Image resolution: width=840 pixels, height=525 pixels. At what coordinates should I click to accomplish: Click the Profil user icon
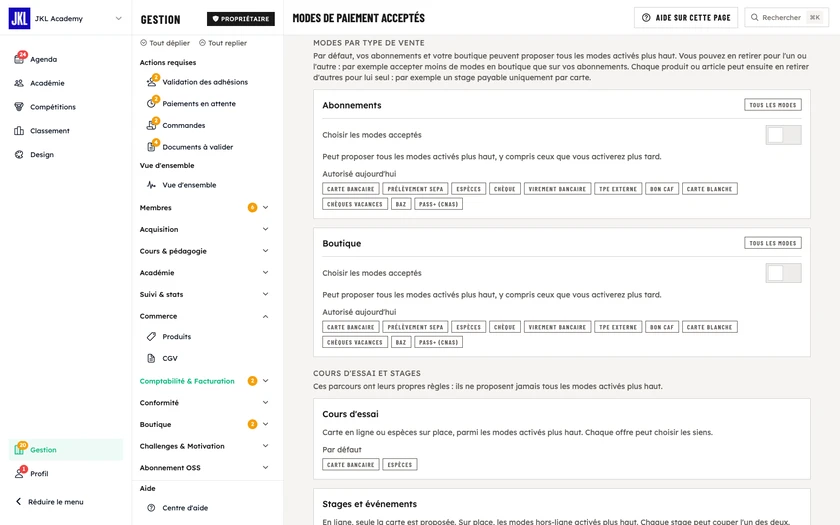tap(19, 473)
